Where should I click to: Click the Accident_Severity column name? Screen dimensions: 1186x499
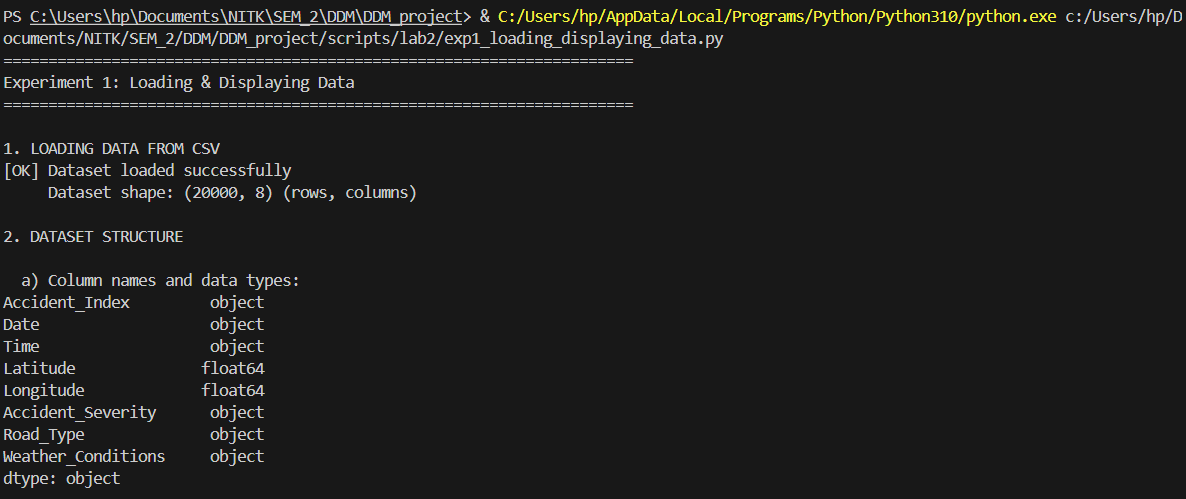pyautogui.click(x=80, y=413)
